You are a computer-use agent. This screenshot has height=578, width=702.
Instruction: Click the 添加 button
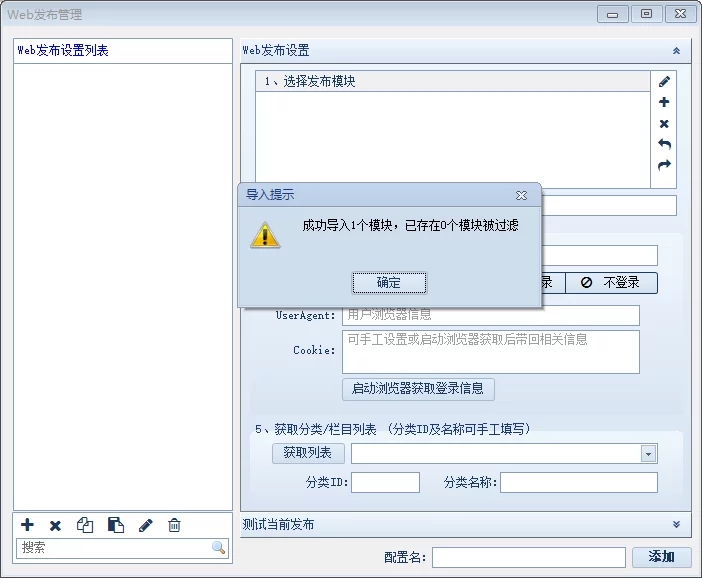(x=662, y=557)
